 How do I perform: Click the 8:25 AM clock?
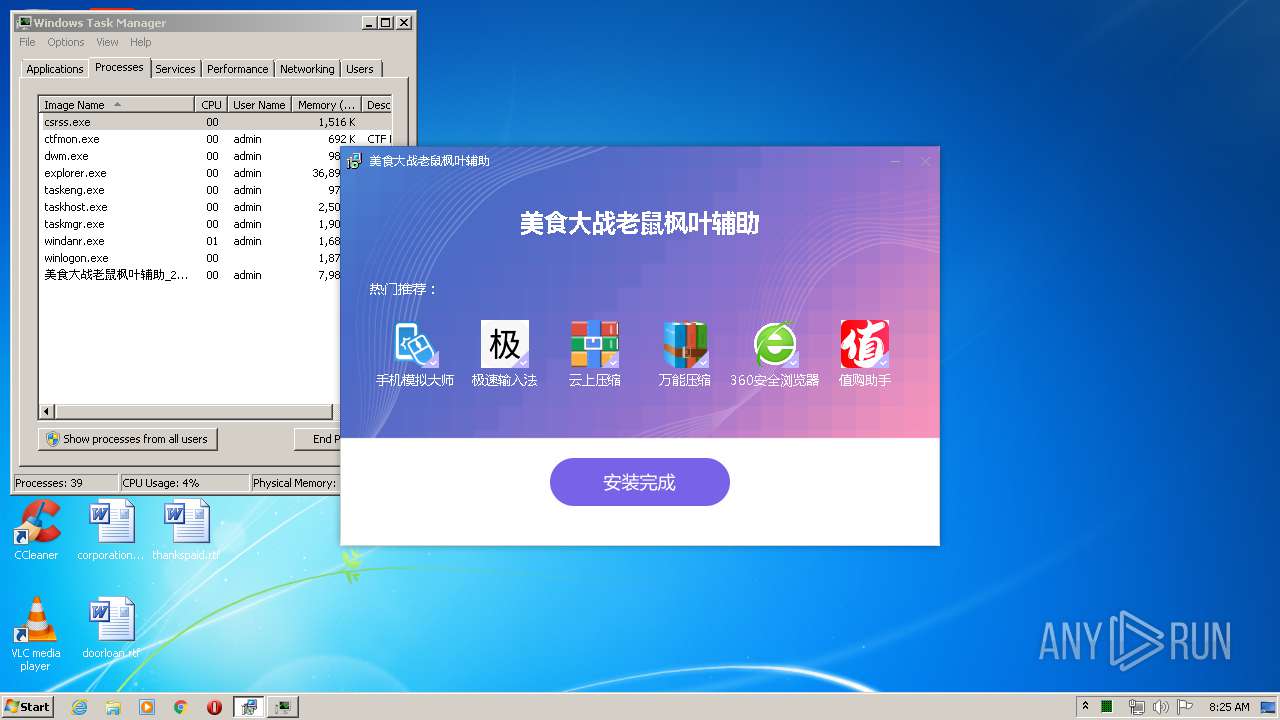pyautogui.click(x=1229, y=706)
